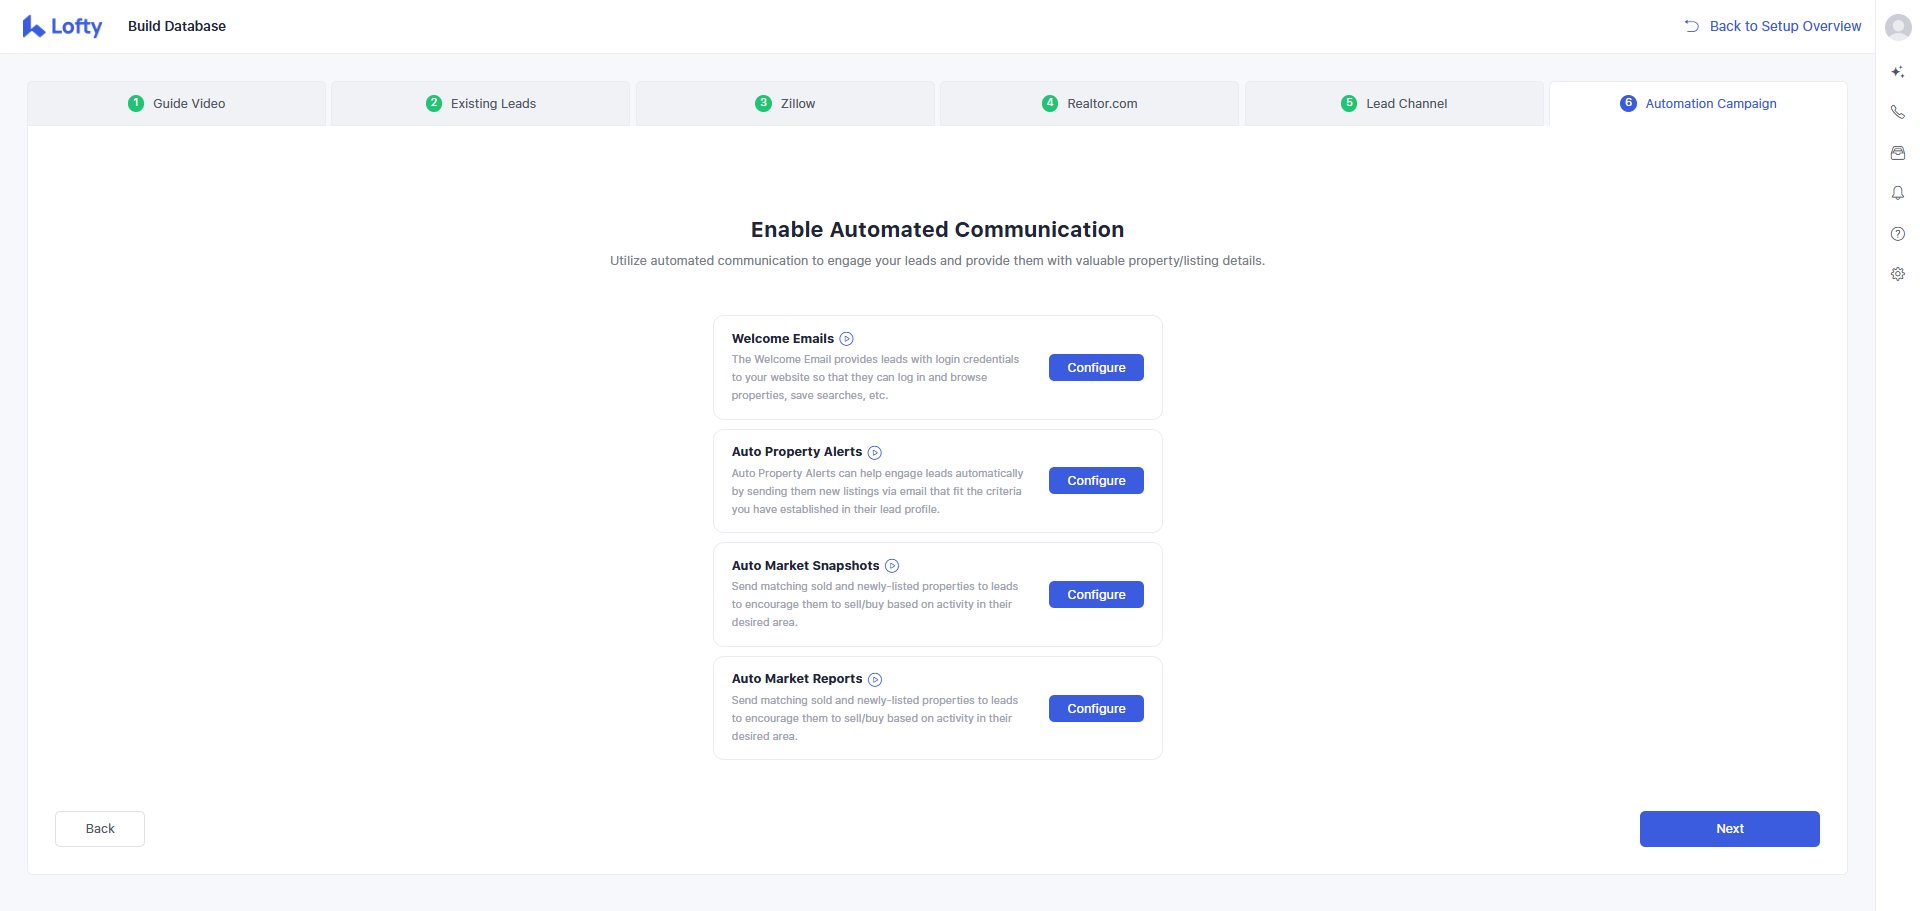Play the Auto Market Snapshots video icon
The height and width of the screenshot is (911, 1920).
[x=892, y=566]
